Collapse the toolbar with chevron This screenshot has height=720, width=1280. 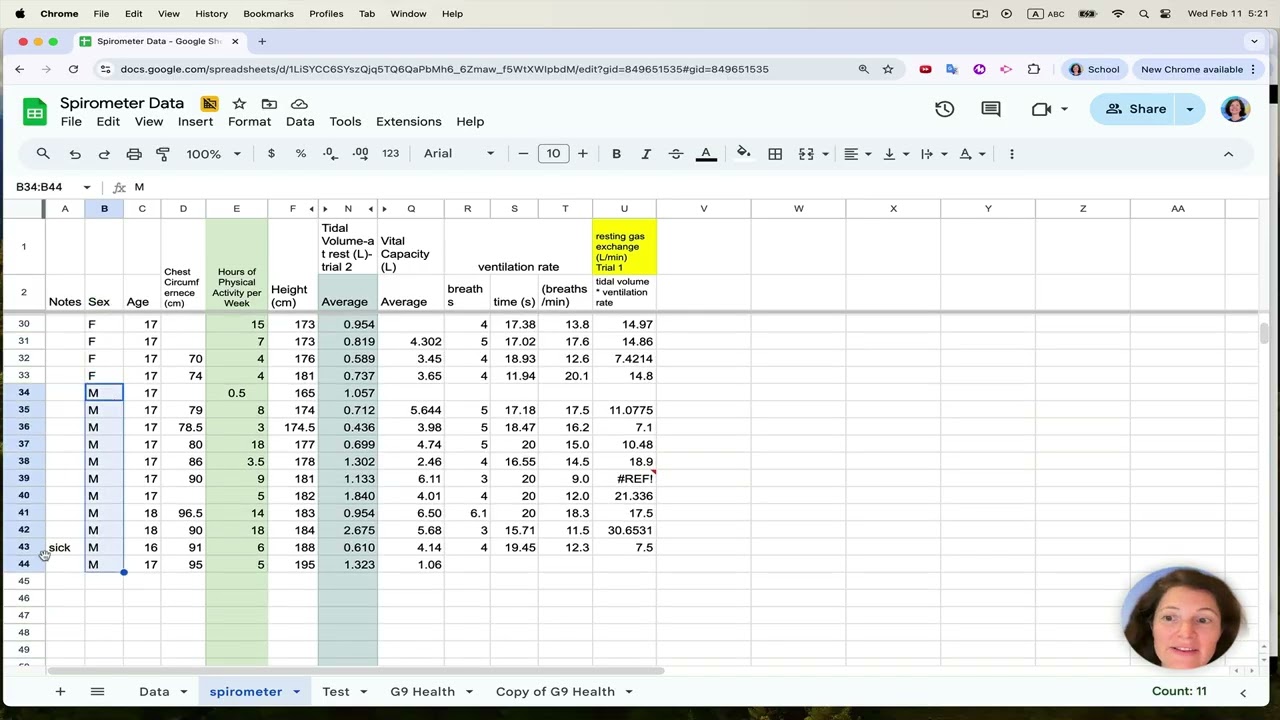pyautogui.click(x=1228, y=154)
